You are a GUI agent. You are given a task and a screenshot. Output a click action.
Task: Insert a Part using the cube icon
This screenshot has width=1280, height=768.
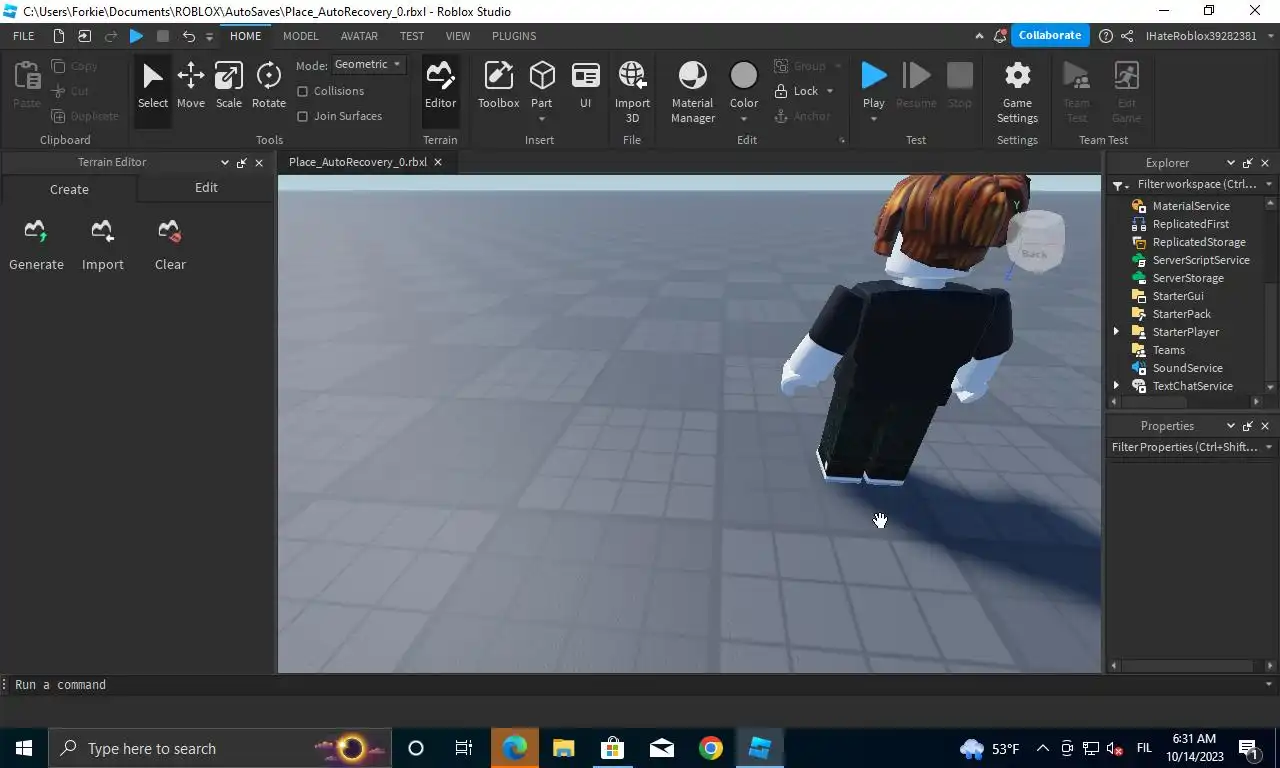(542, 76)
